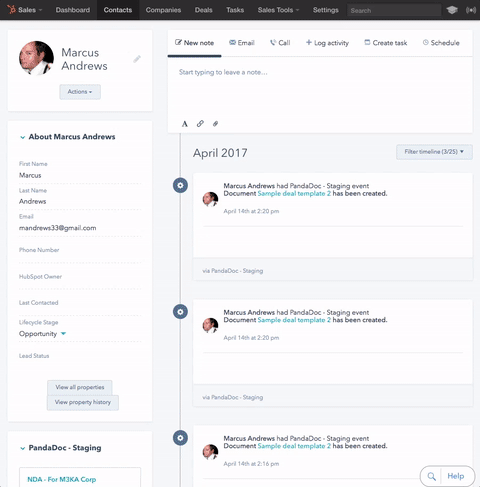480x487 pixels.
Task: Open the Filter timeline (3/25) dropdown
Action: coord(434,152)
